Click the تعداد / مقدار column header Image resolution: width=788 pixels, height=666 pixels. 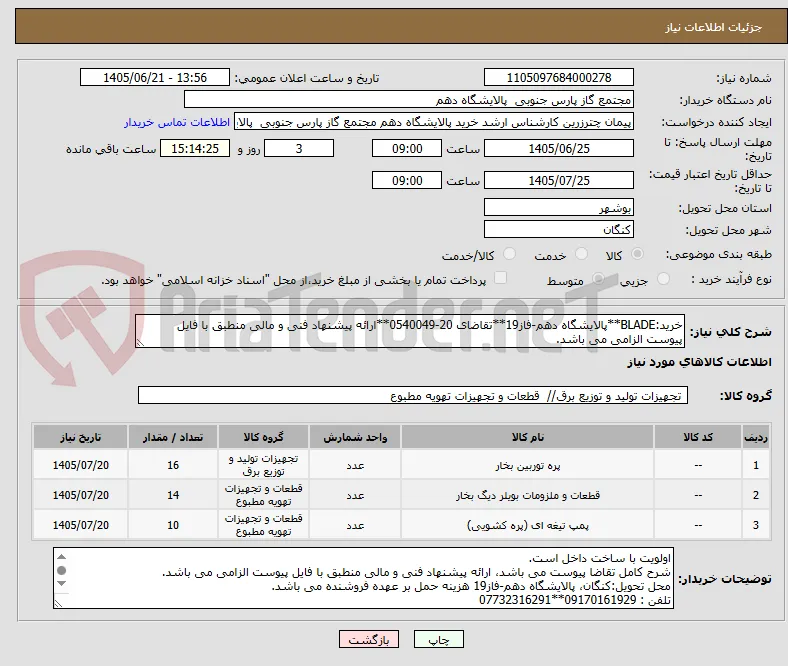point(173,437)
